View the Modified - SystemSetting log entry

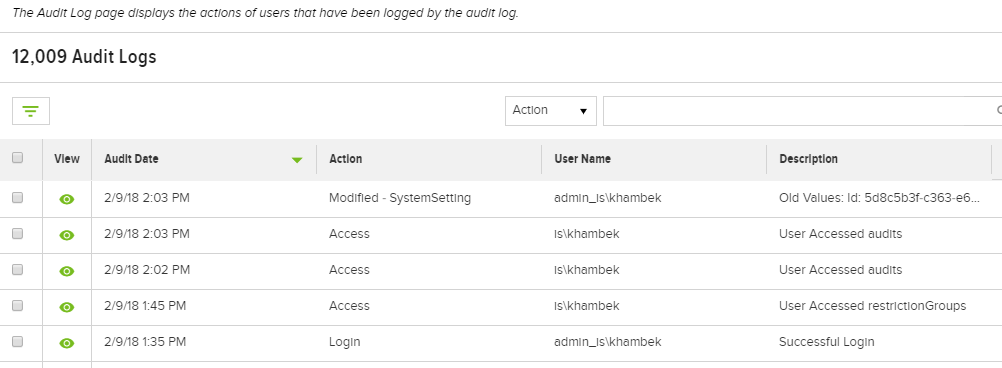pos(66,199)
